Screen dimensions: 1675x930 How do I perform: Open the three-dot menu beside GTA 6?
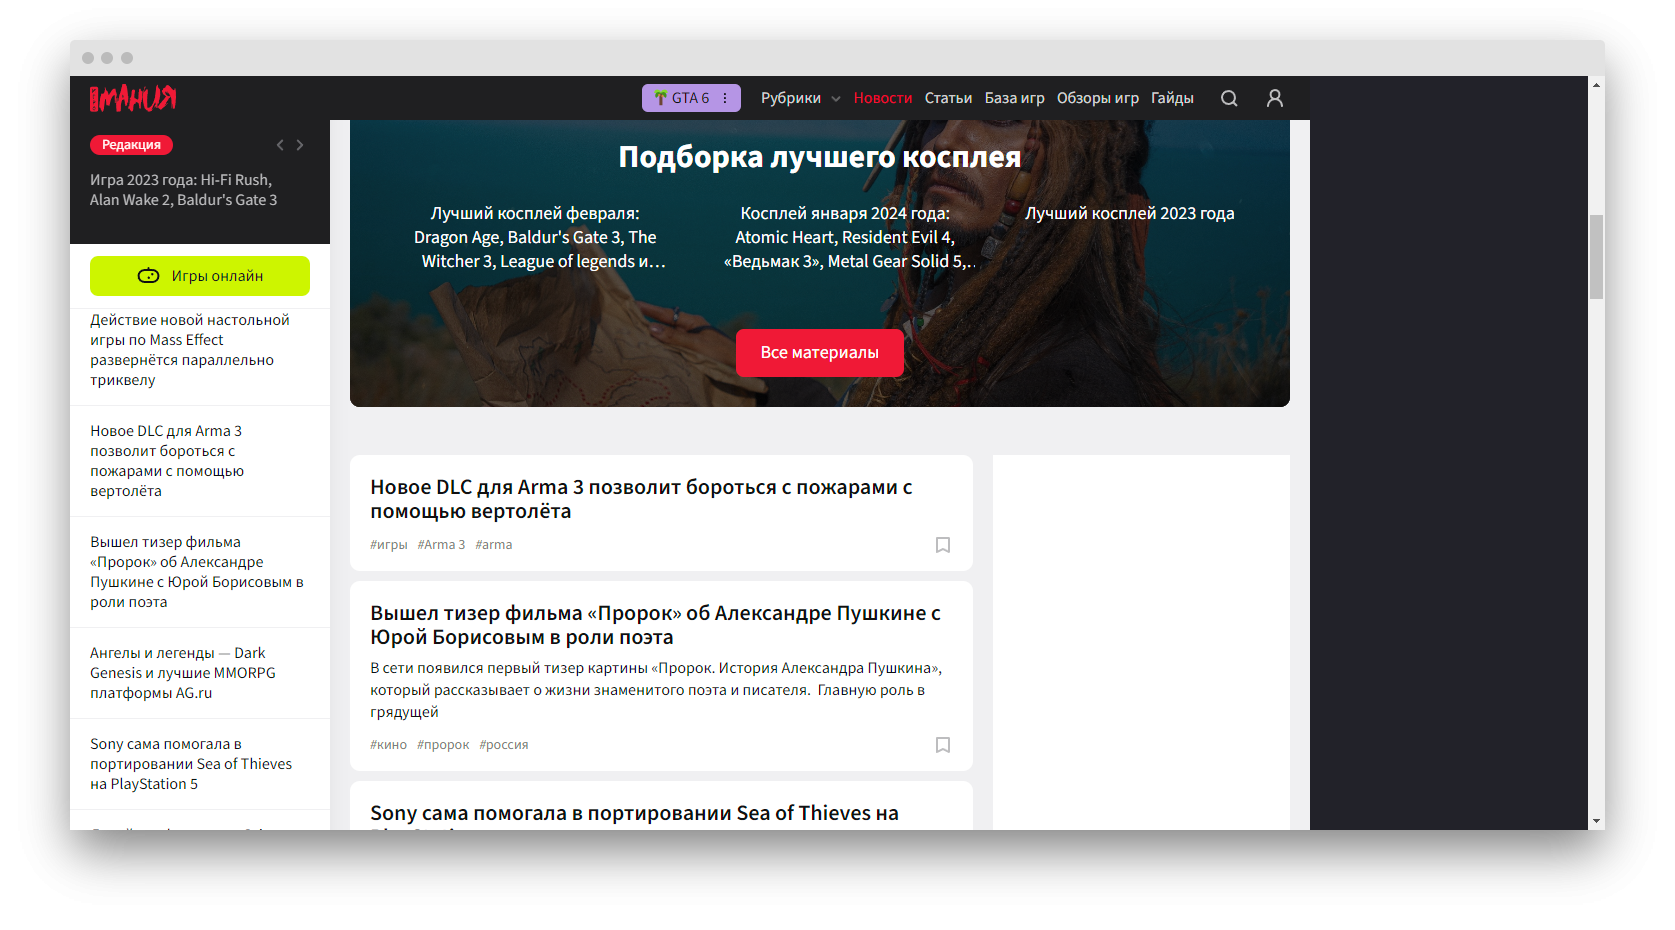pos(723,97)
